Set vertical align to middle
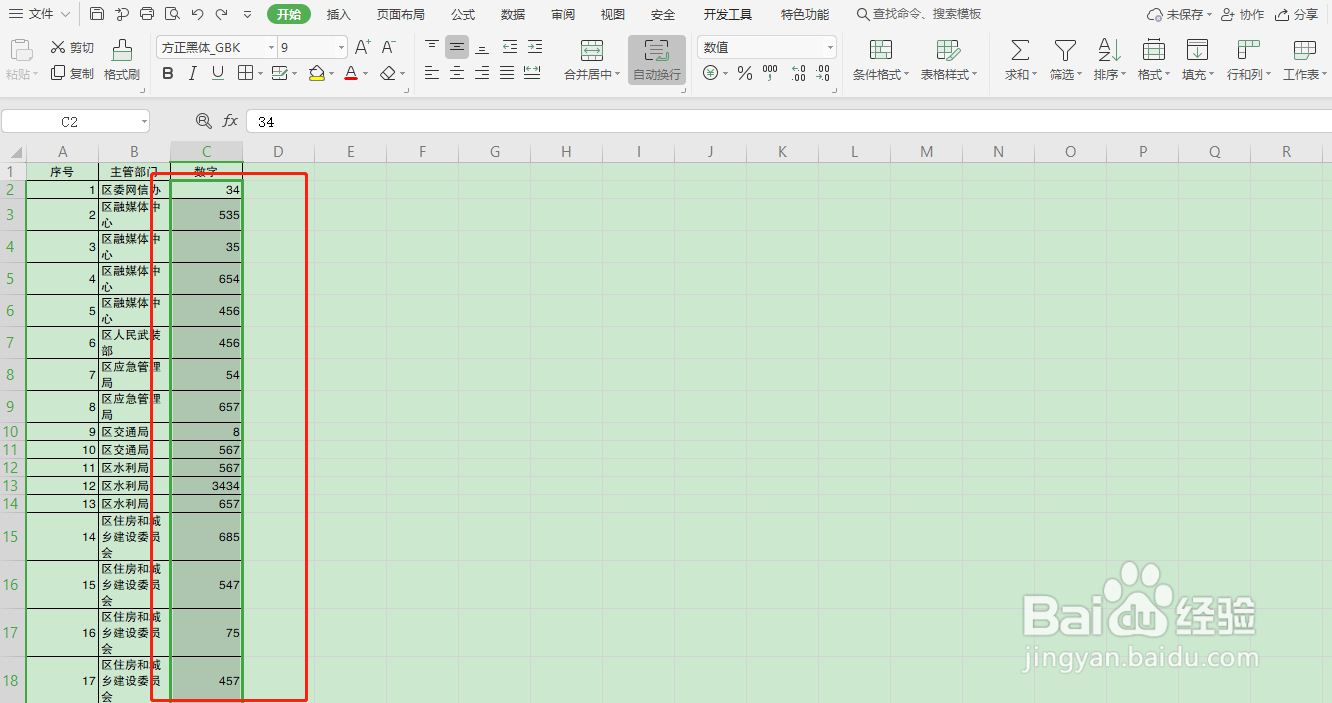Screen dimensions: 1332x703 [457, 48]
